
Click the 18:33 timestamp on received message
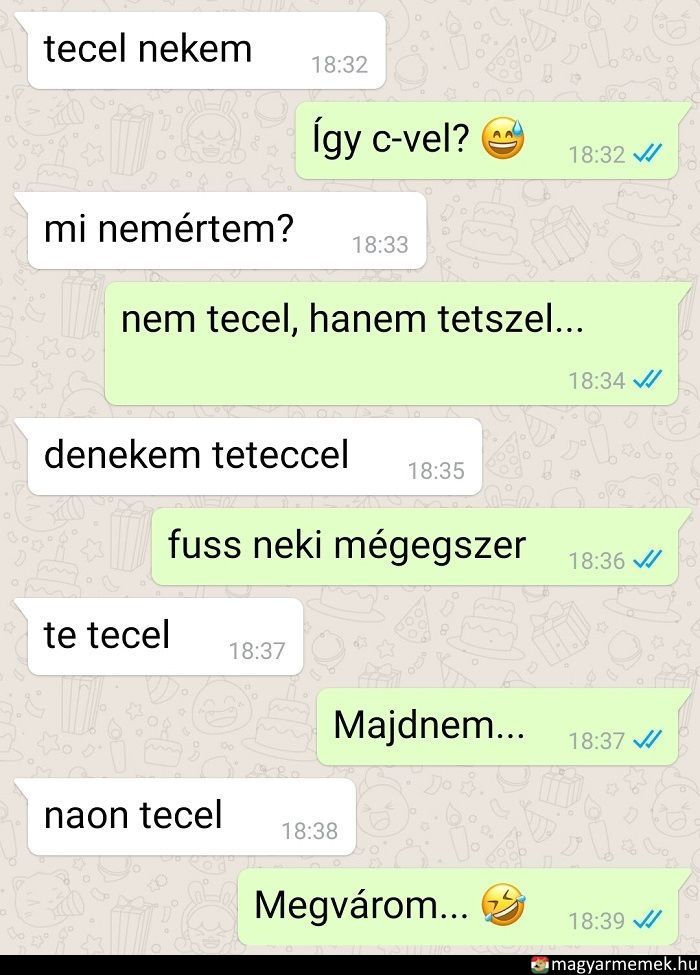coord(380,244)
